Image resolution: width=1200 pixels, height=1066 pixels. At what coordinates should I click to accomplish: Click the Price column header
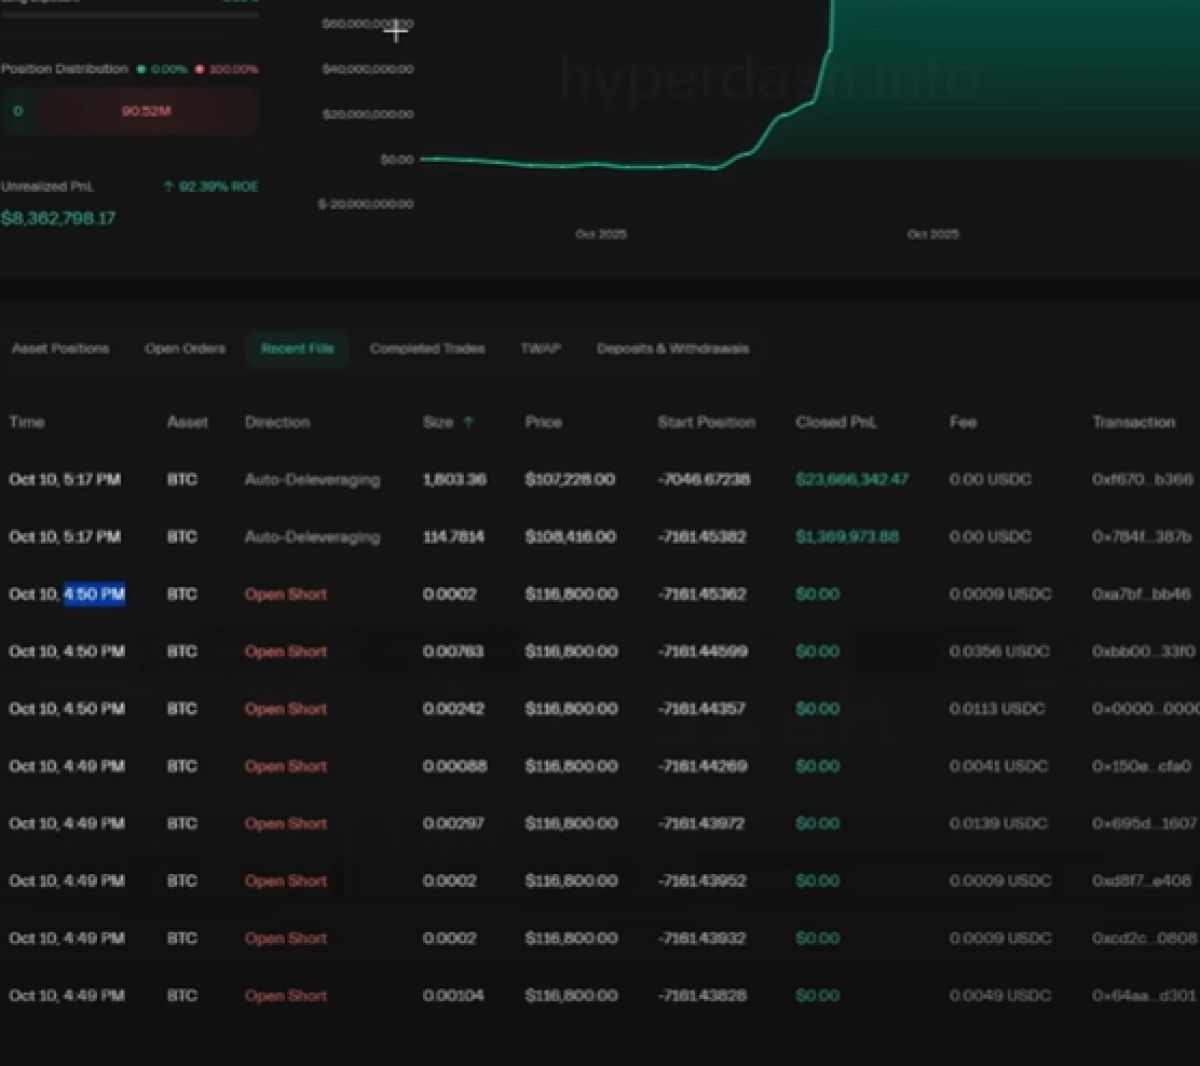pyautogui.click(x=543, y=423)
